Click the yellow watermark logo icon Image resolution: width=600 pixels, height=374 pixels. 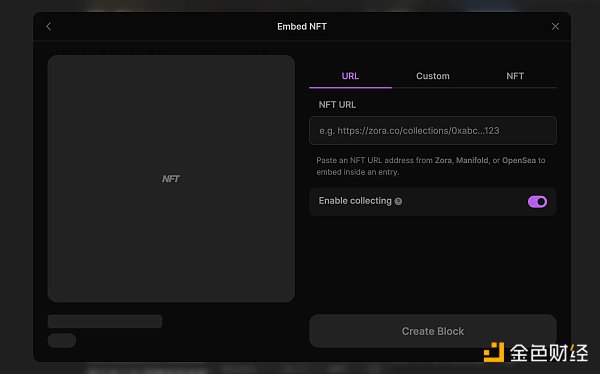pos(494,352)
